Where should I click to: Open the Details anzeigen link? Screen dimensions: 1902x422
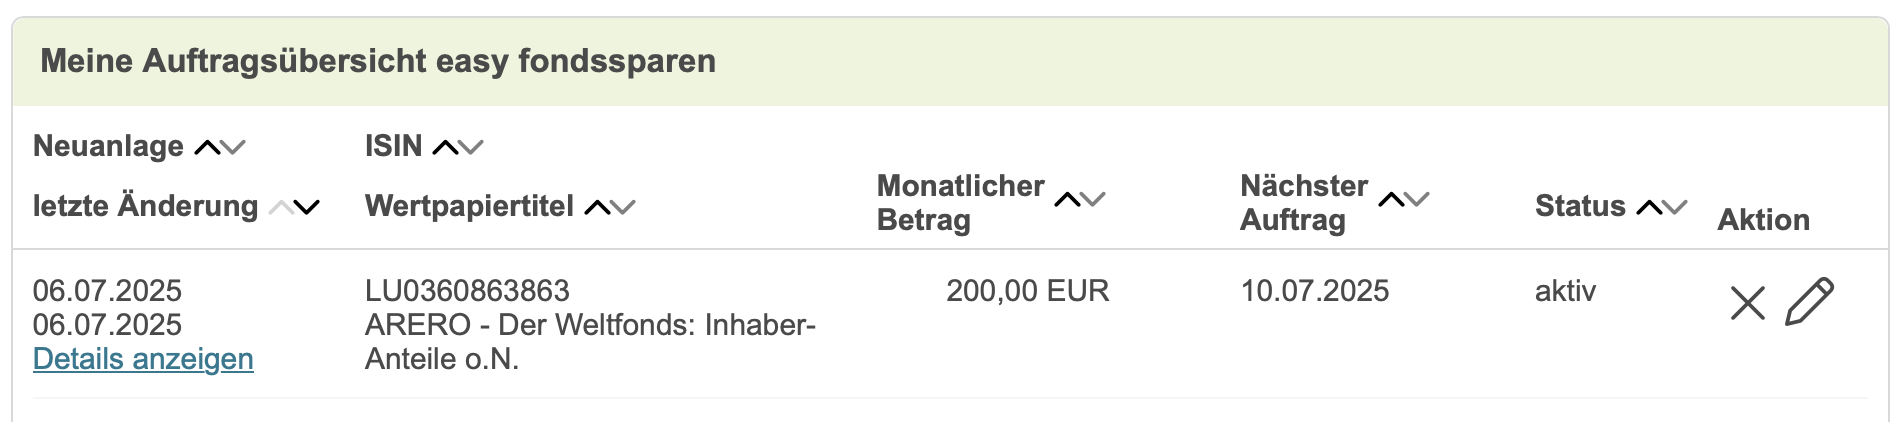pos(143,359)
